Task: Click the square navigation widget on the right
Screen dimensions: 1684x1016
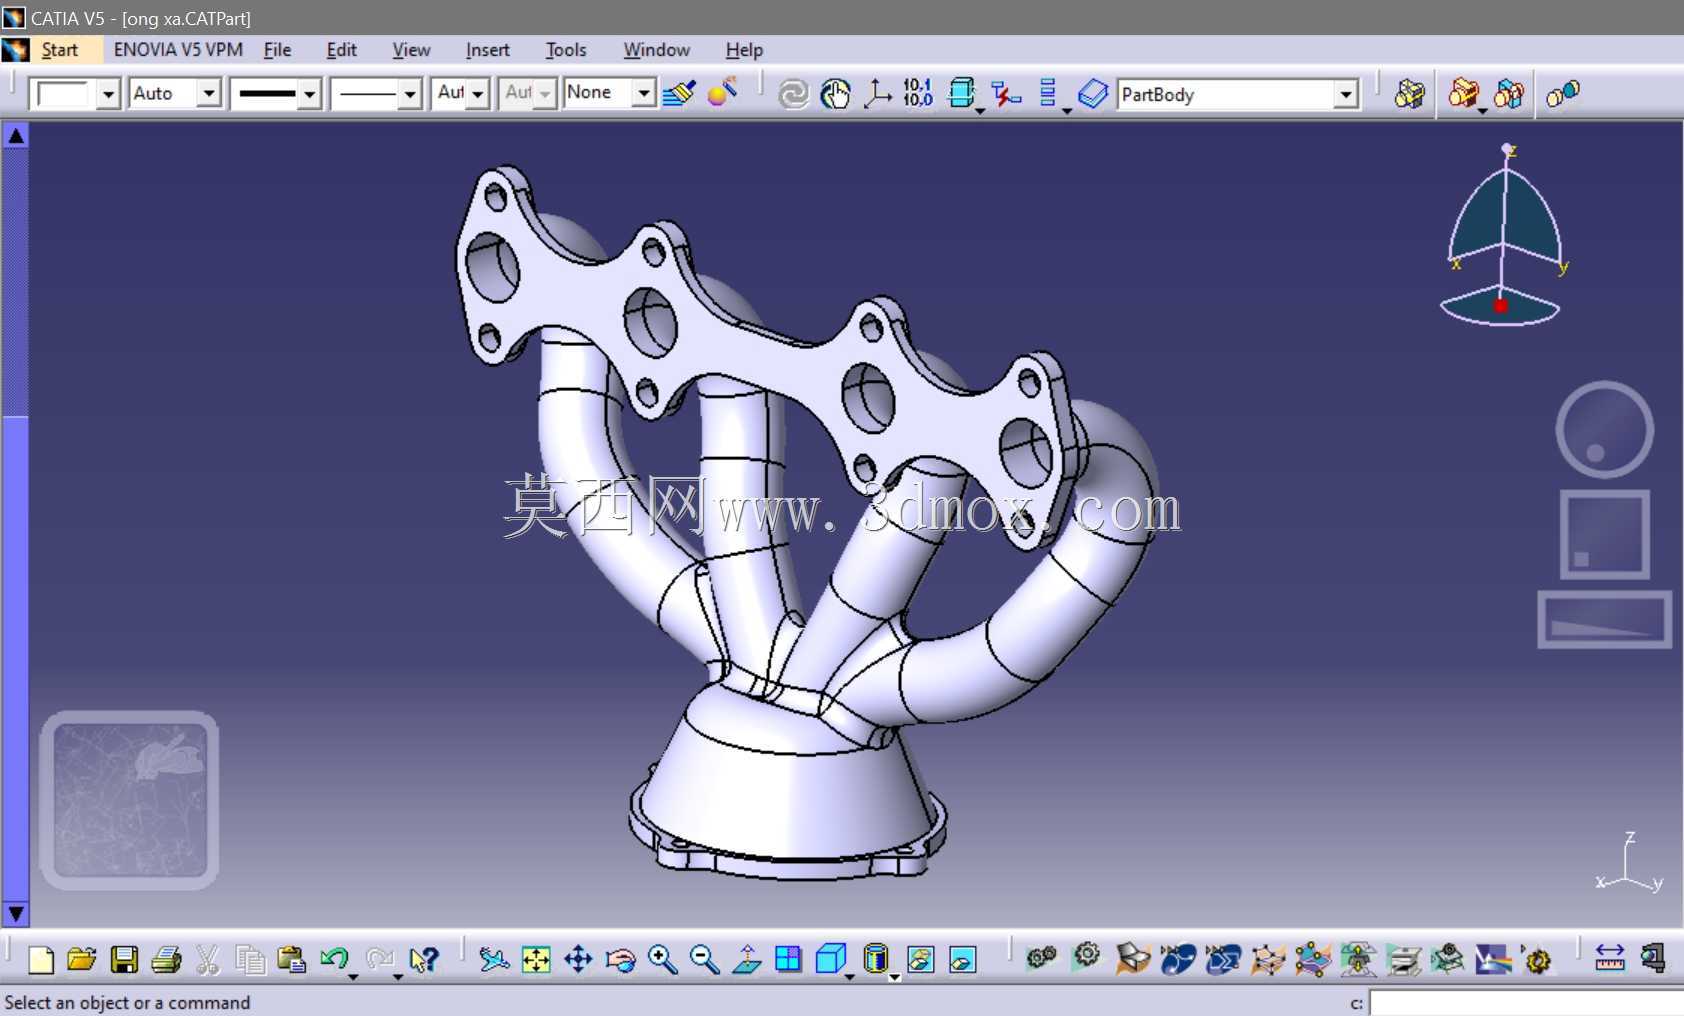Action: pyautogui.click(x=1605, y=535)
